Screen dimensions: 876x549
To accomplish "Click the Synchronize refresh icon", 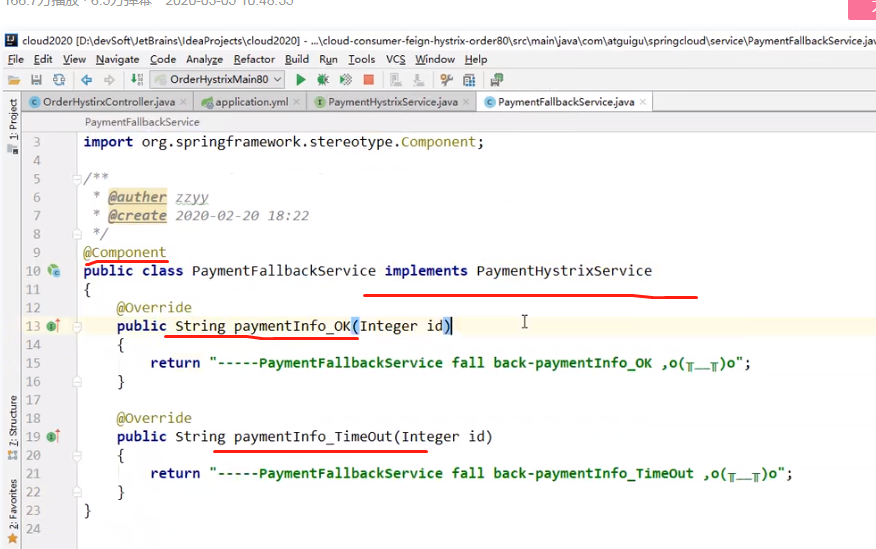I will click(59, 80).
